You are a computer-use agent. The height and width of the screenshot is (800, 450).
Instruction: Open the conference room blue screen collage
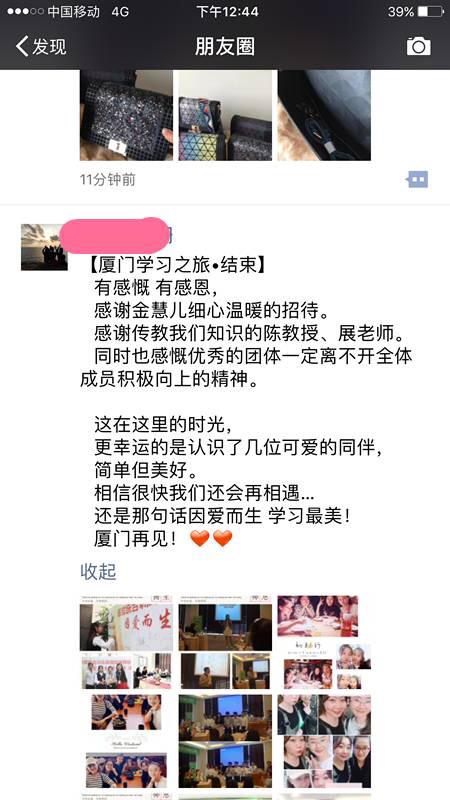point(225,741)
